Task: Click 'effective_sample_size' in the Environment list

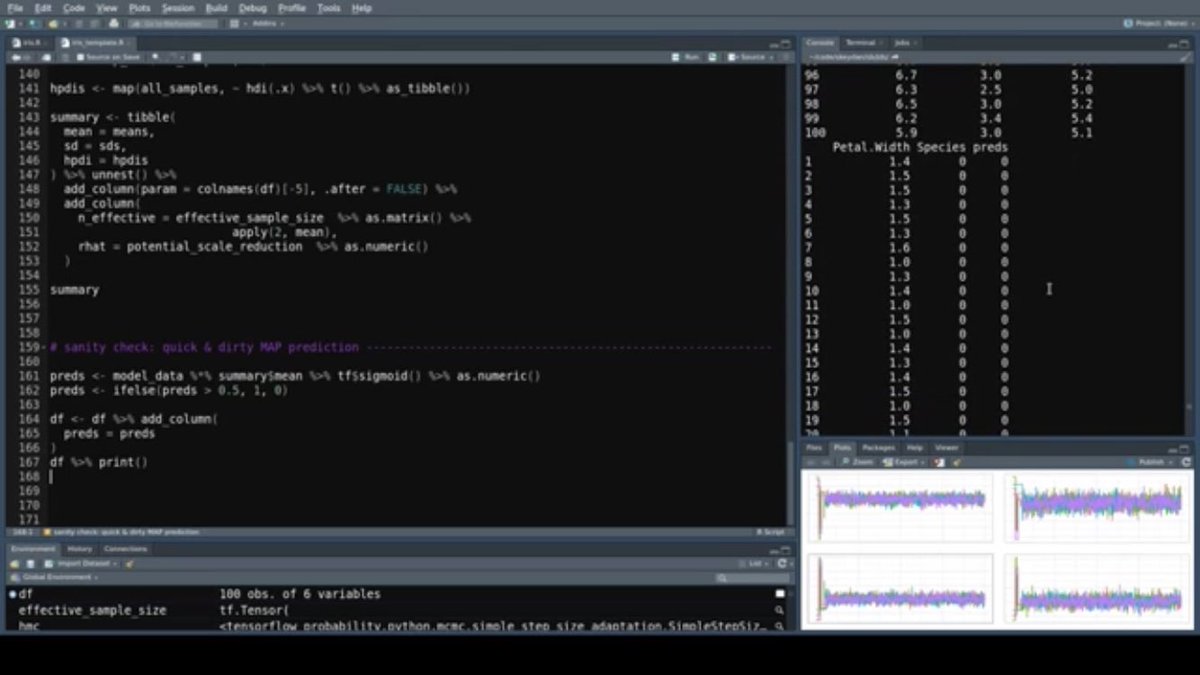Action: pos(93,610)
